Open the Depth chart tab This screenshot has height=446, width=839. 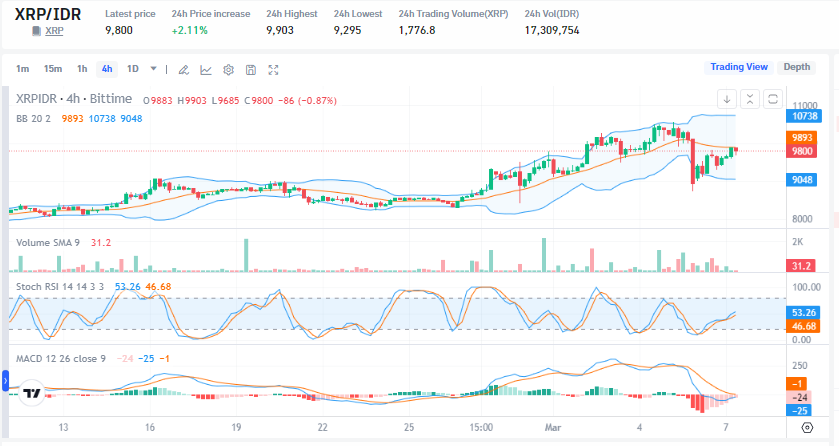pyautogui.click(x=796, y=67)
